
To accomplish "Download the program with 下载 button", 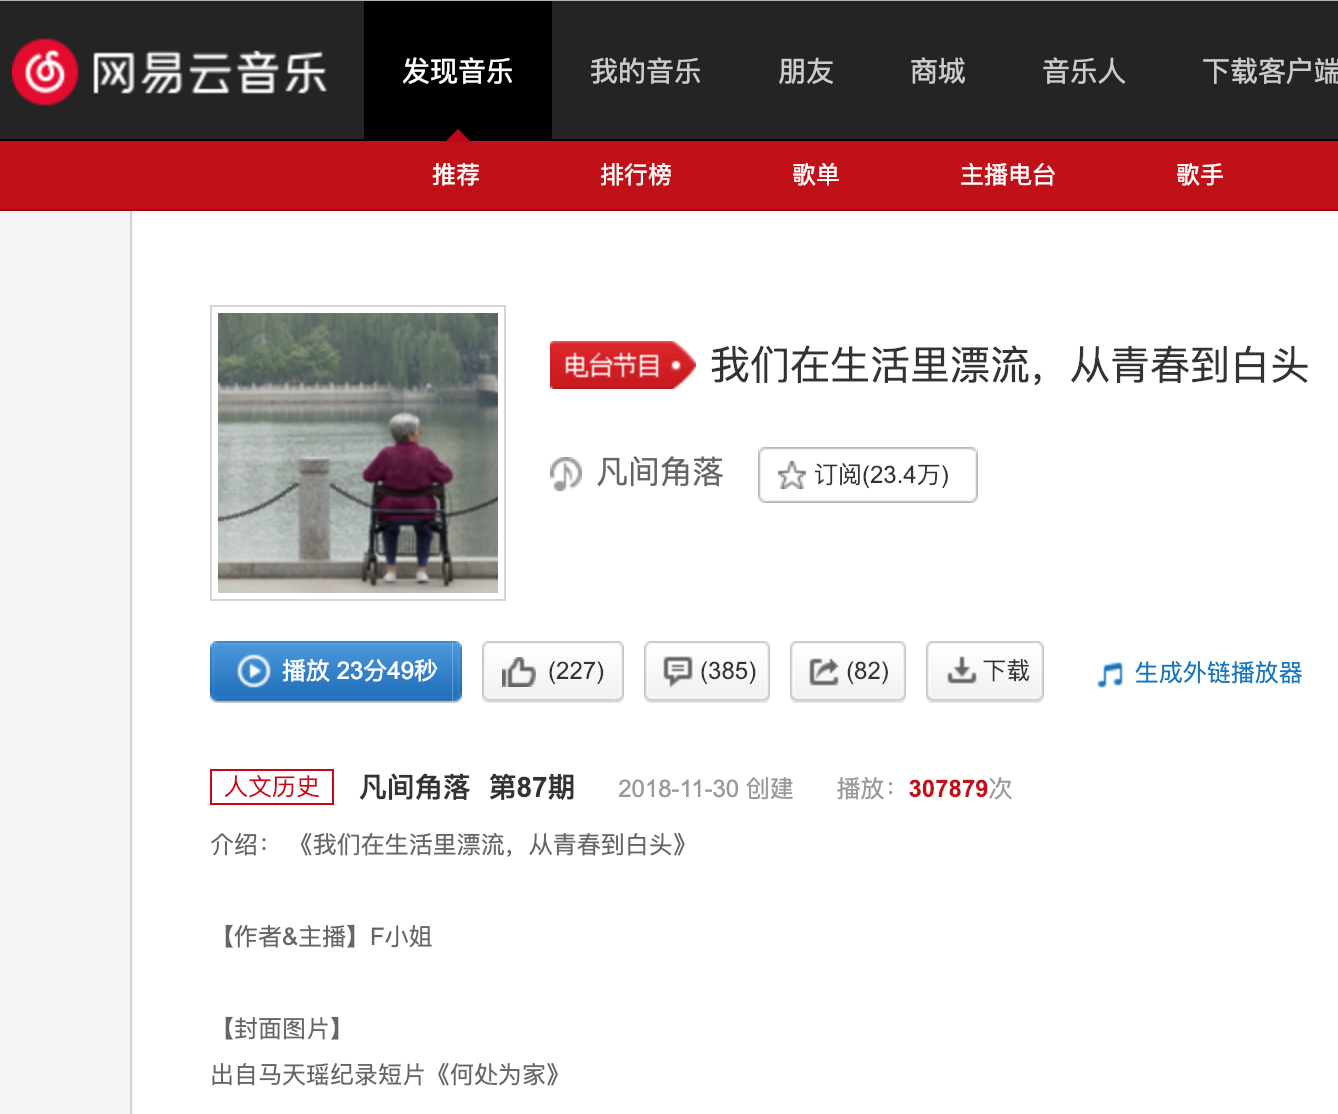I will click(x=985, y=671).
